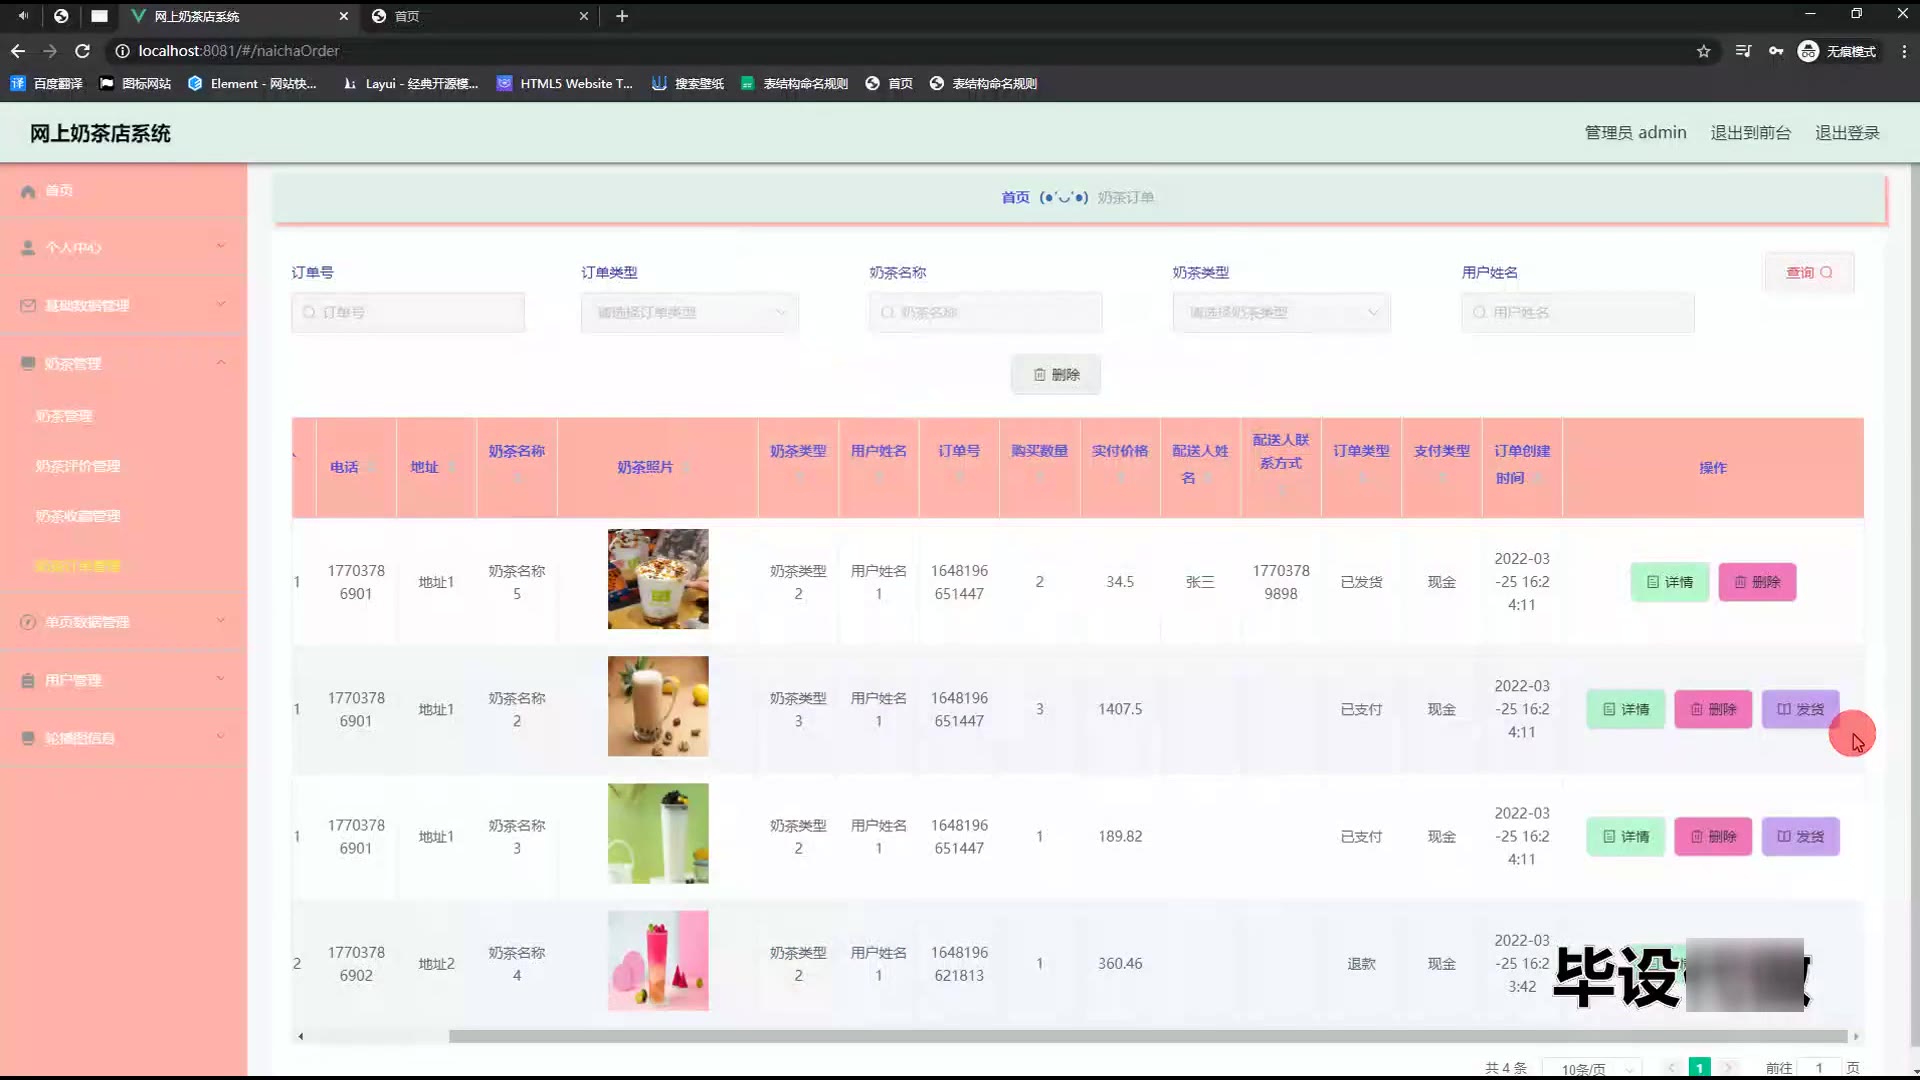The image size is (1920, 1080).
Task: Open the 奶茶名称2 milk tea photo
Action: [x=658, y=706]
